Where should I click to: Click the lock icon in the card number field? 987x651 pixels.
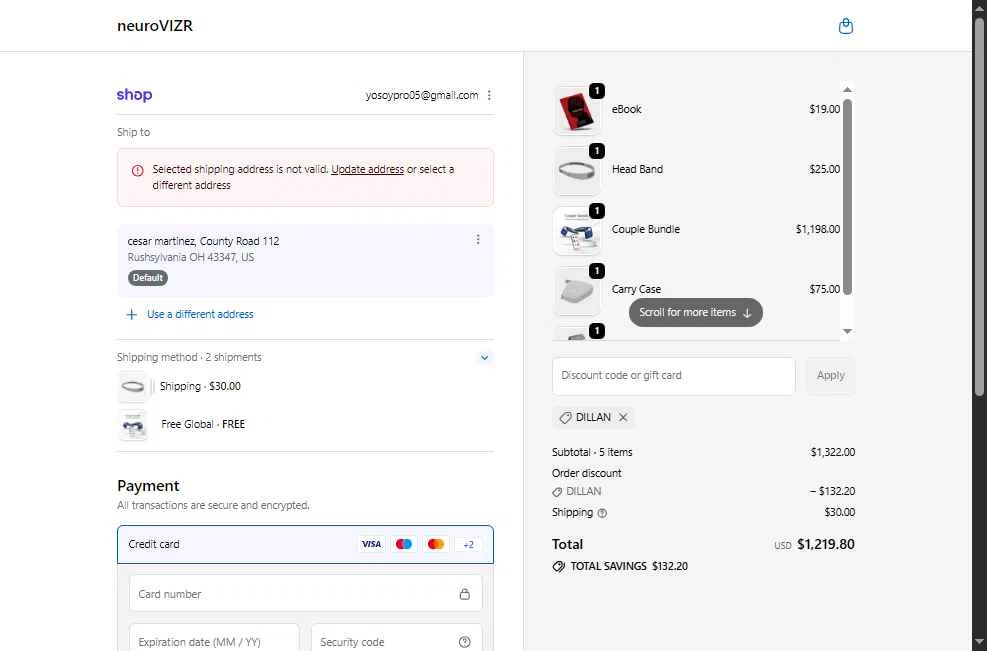click(x=465, y=594)
